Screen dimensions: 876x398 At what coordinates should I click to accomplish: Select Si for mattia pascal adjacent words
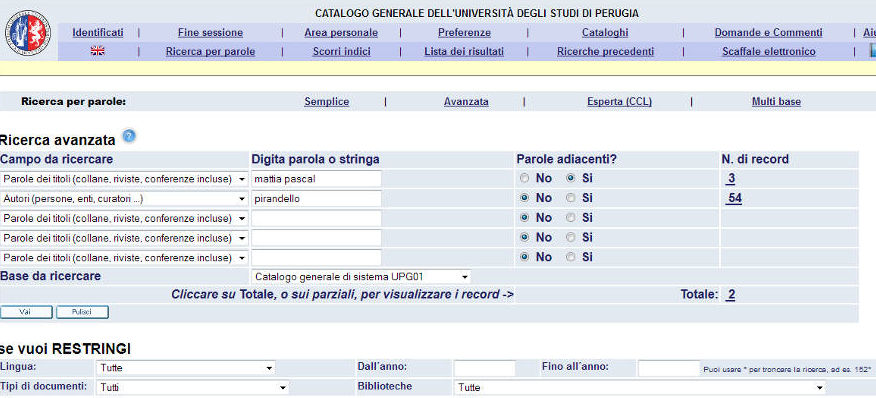(x=570, y=178)
